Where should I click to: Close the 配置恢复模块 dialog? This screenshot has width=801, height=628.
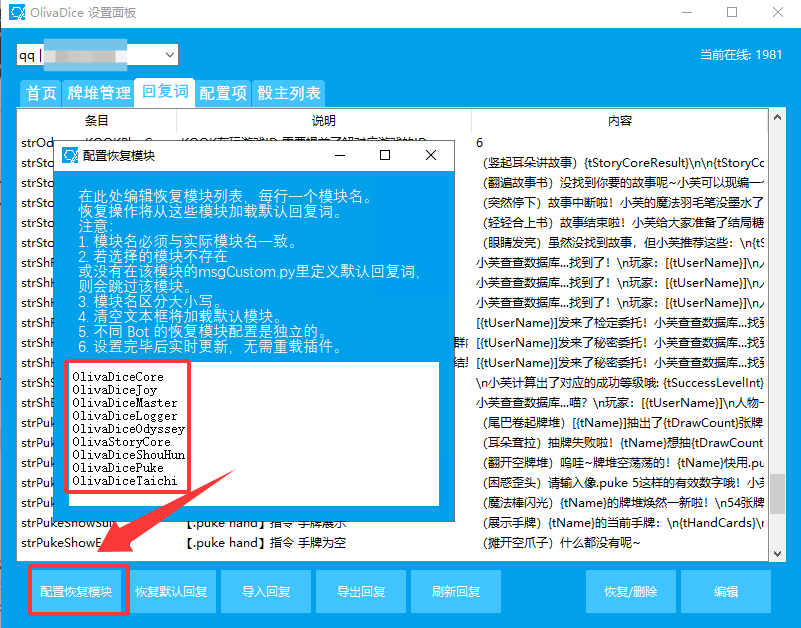point(430,156)
